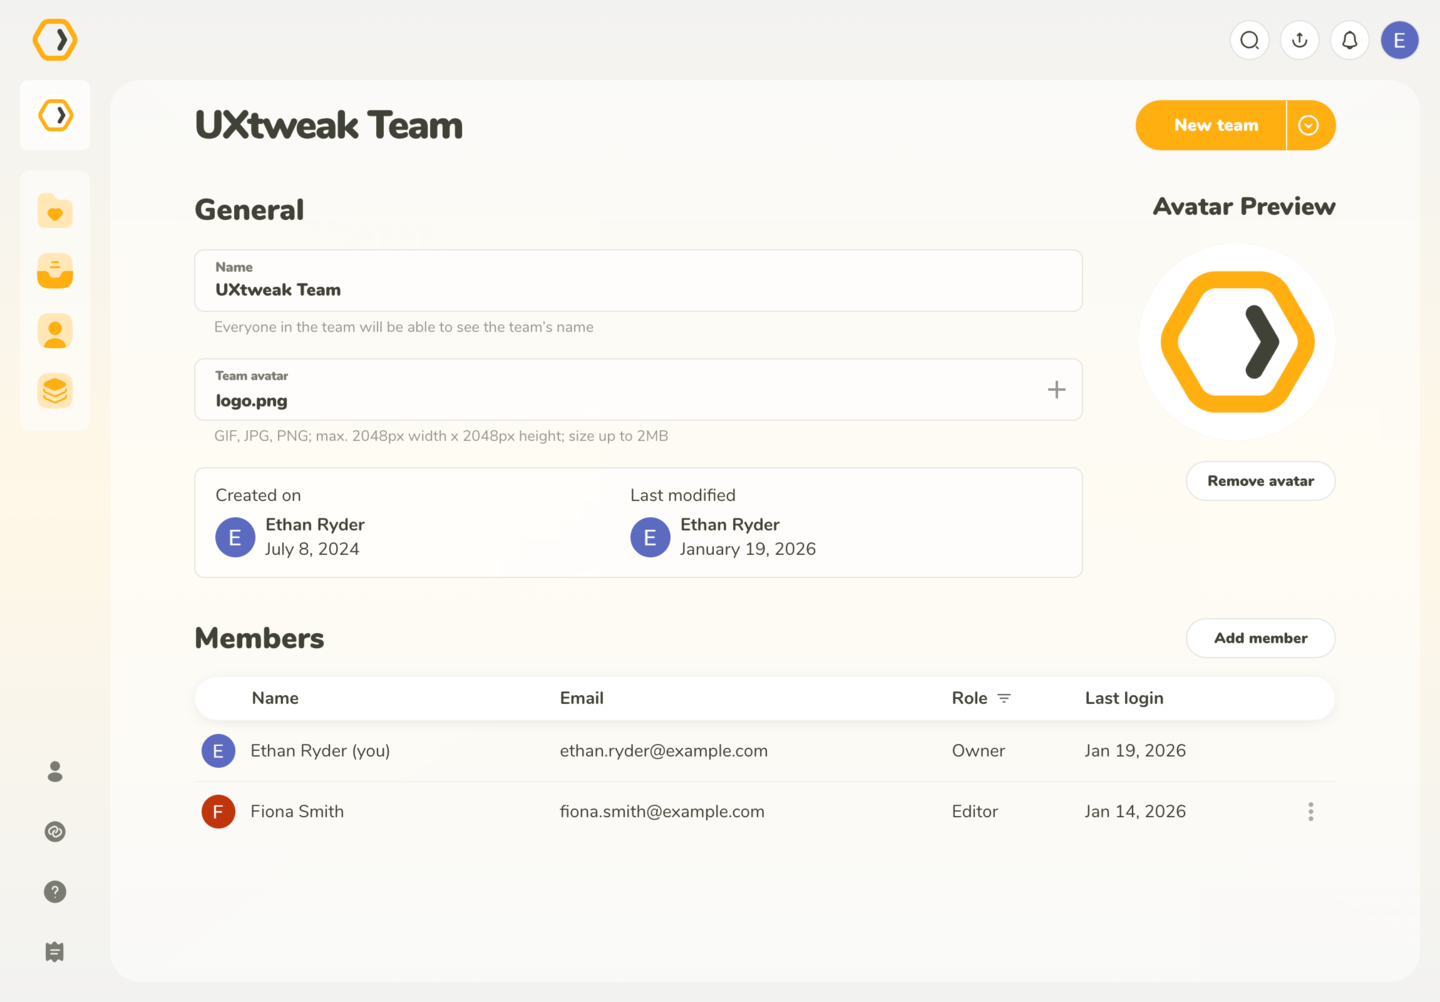Select 'Ethan Ryder (you)' member name
This screenshot has width=1440, height=1002.
[x=320, y=751]
